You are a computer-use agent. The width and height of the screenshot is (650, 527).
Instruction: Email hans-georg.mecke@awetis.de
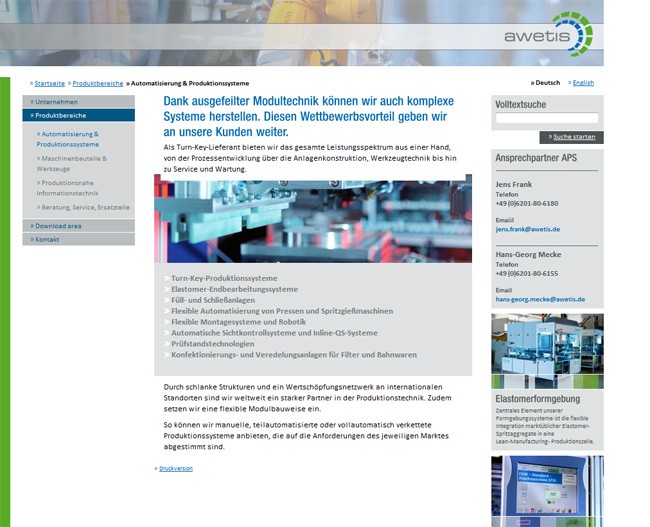click(540, 299)
